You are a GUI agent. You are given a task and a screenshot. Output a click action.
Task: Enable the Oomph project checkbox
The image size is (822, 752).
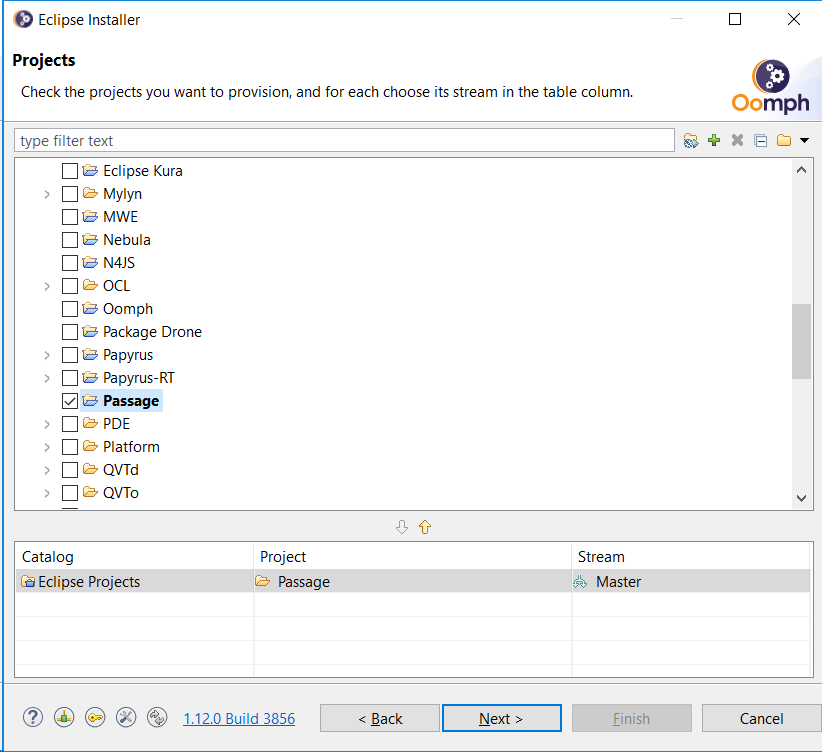pyautogui.click(x=70, y=309)
